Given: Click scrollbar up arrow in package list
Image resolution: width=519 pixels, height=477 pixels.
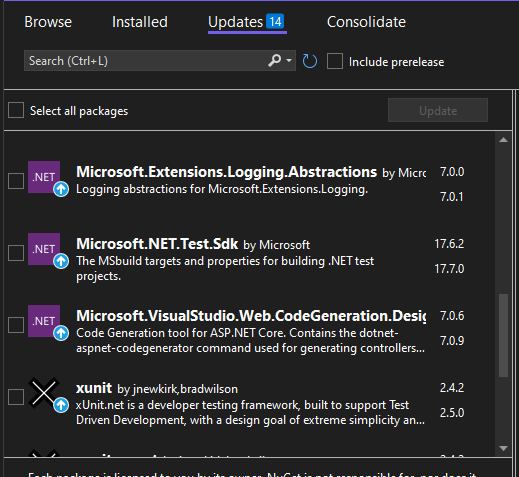Looking at the screenshot, I should click(x=503, y=140).
